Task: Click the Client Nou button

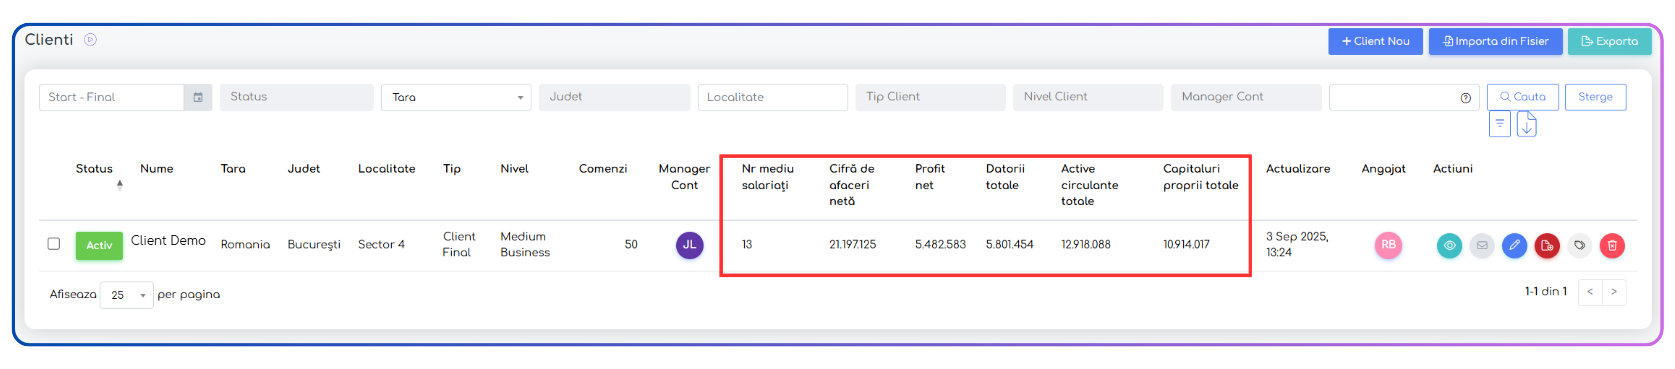Action: (1375, 41)
